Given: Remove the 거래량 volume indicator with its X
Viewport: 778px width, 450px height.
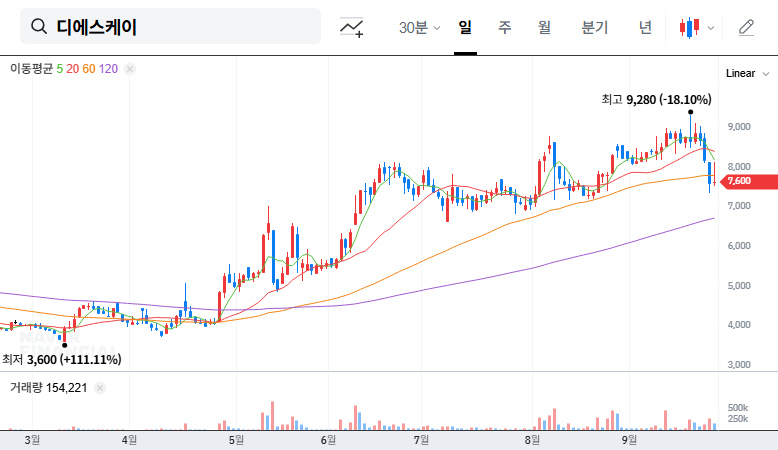Looking at the screenshot, I should pyautogui.click(x=100, y=388).
